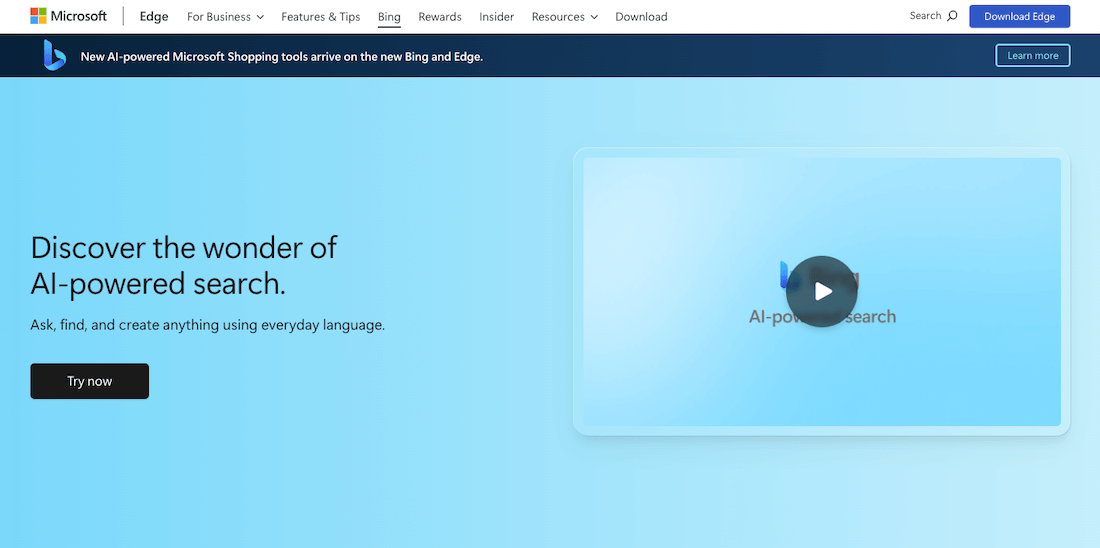Open the Edge home link

coord(154,16)
